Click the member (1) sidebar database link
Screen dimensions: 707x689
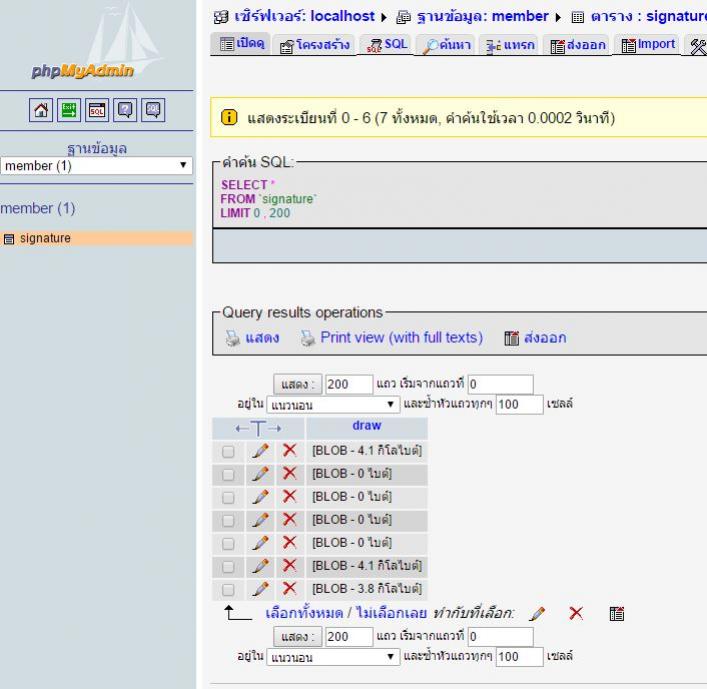38,208
